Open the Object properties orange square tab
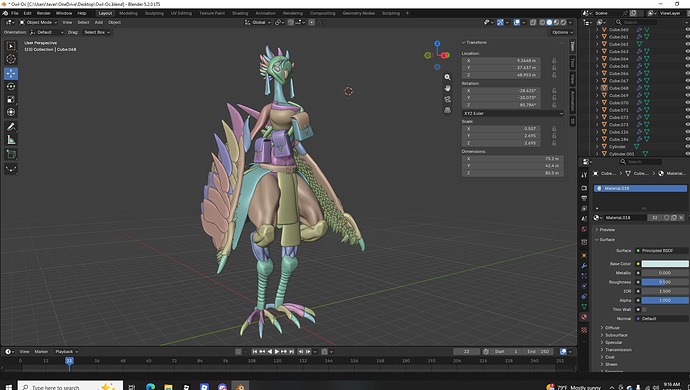 (x=584, y=255)
